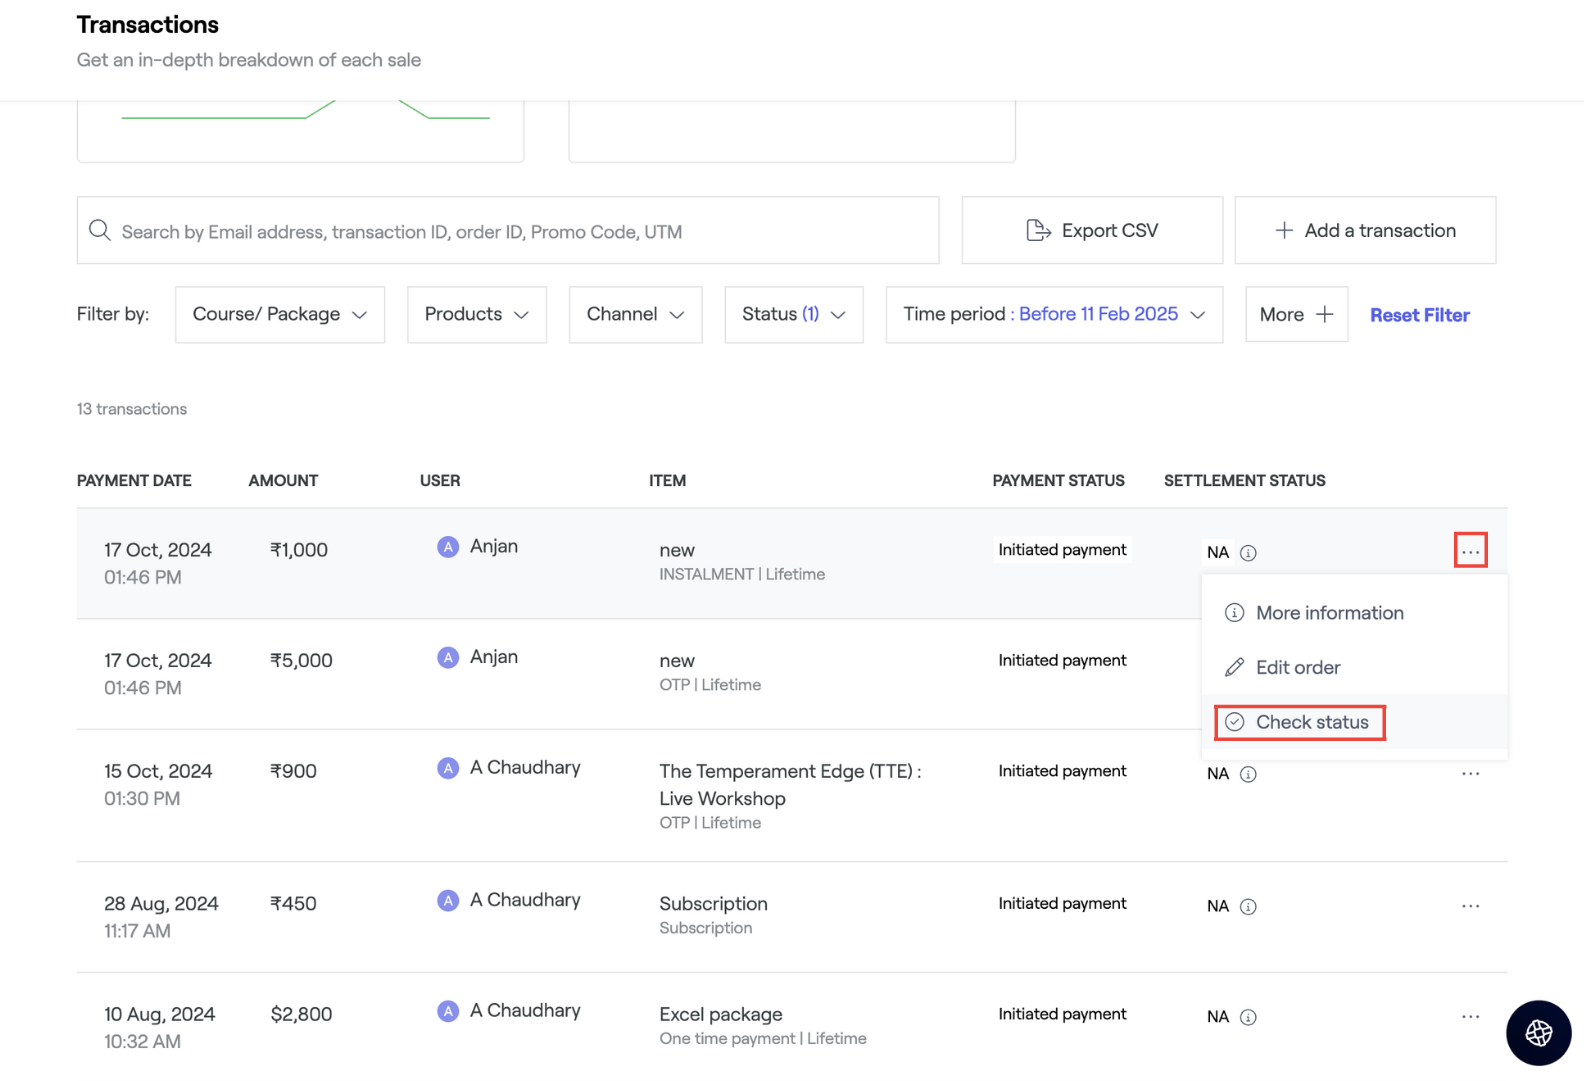
Task: Open three-dot menu for Subscription transaction
Action: (x=1470, y=906)
